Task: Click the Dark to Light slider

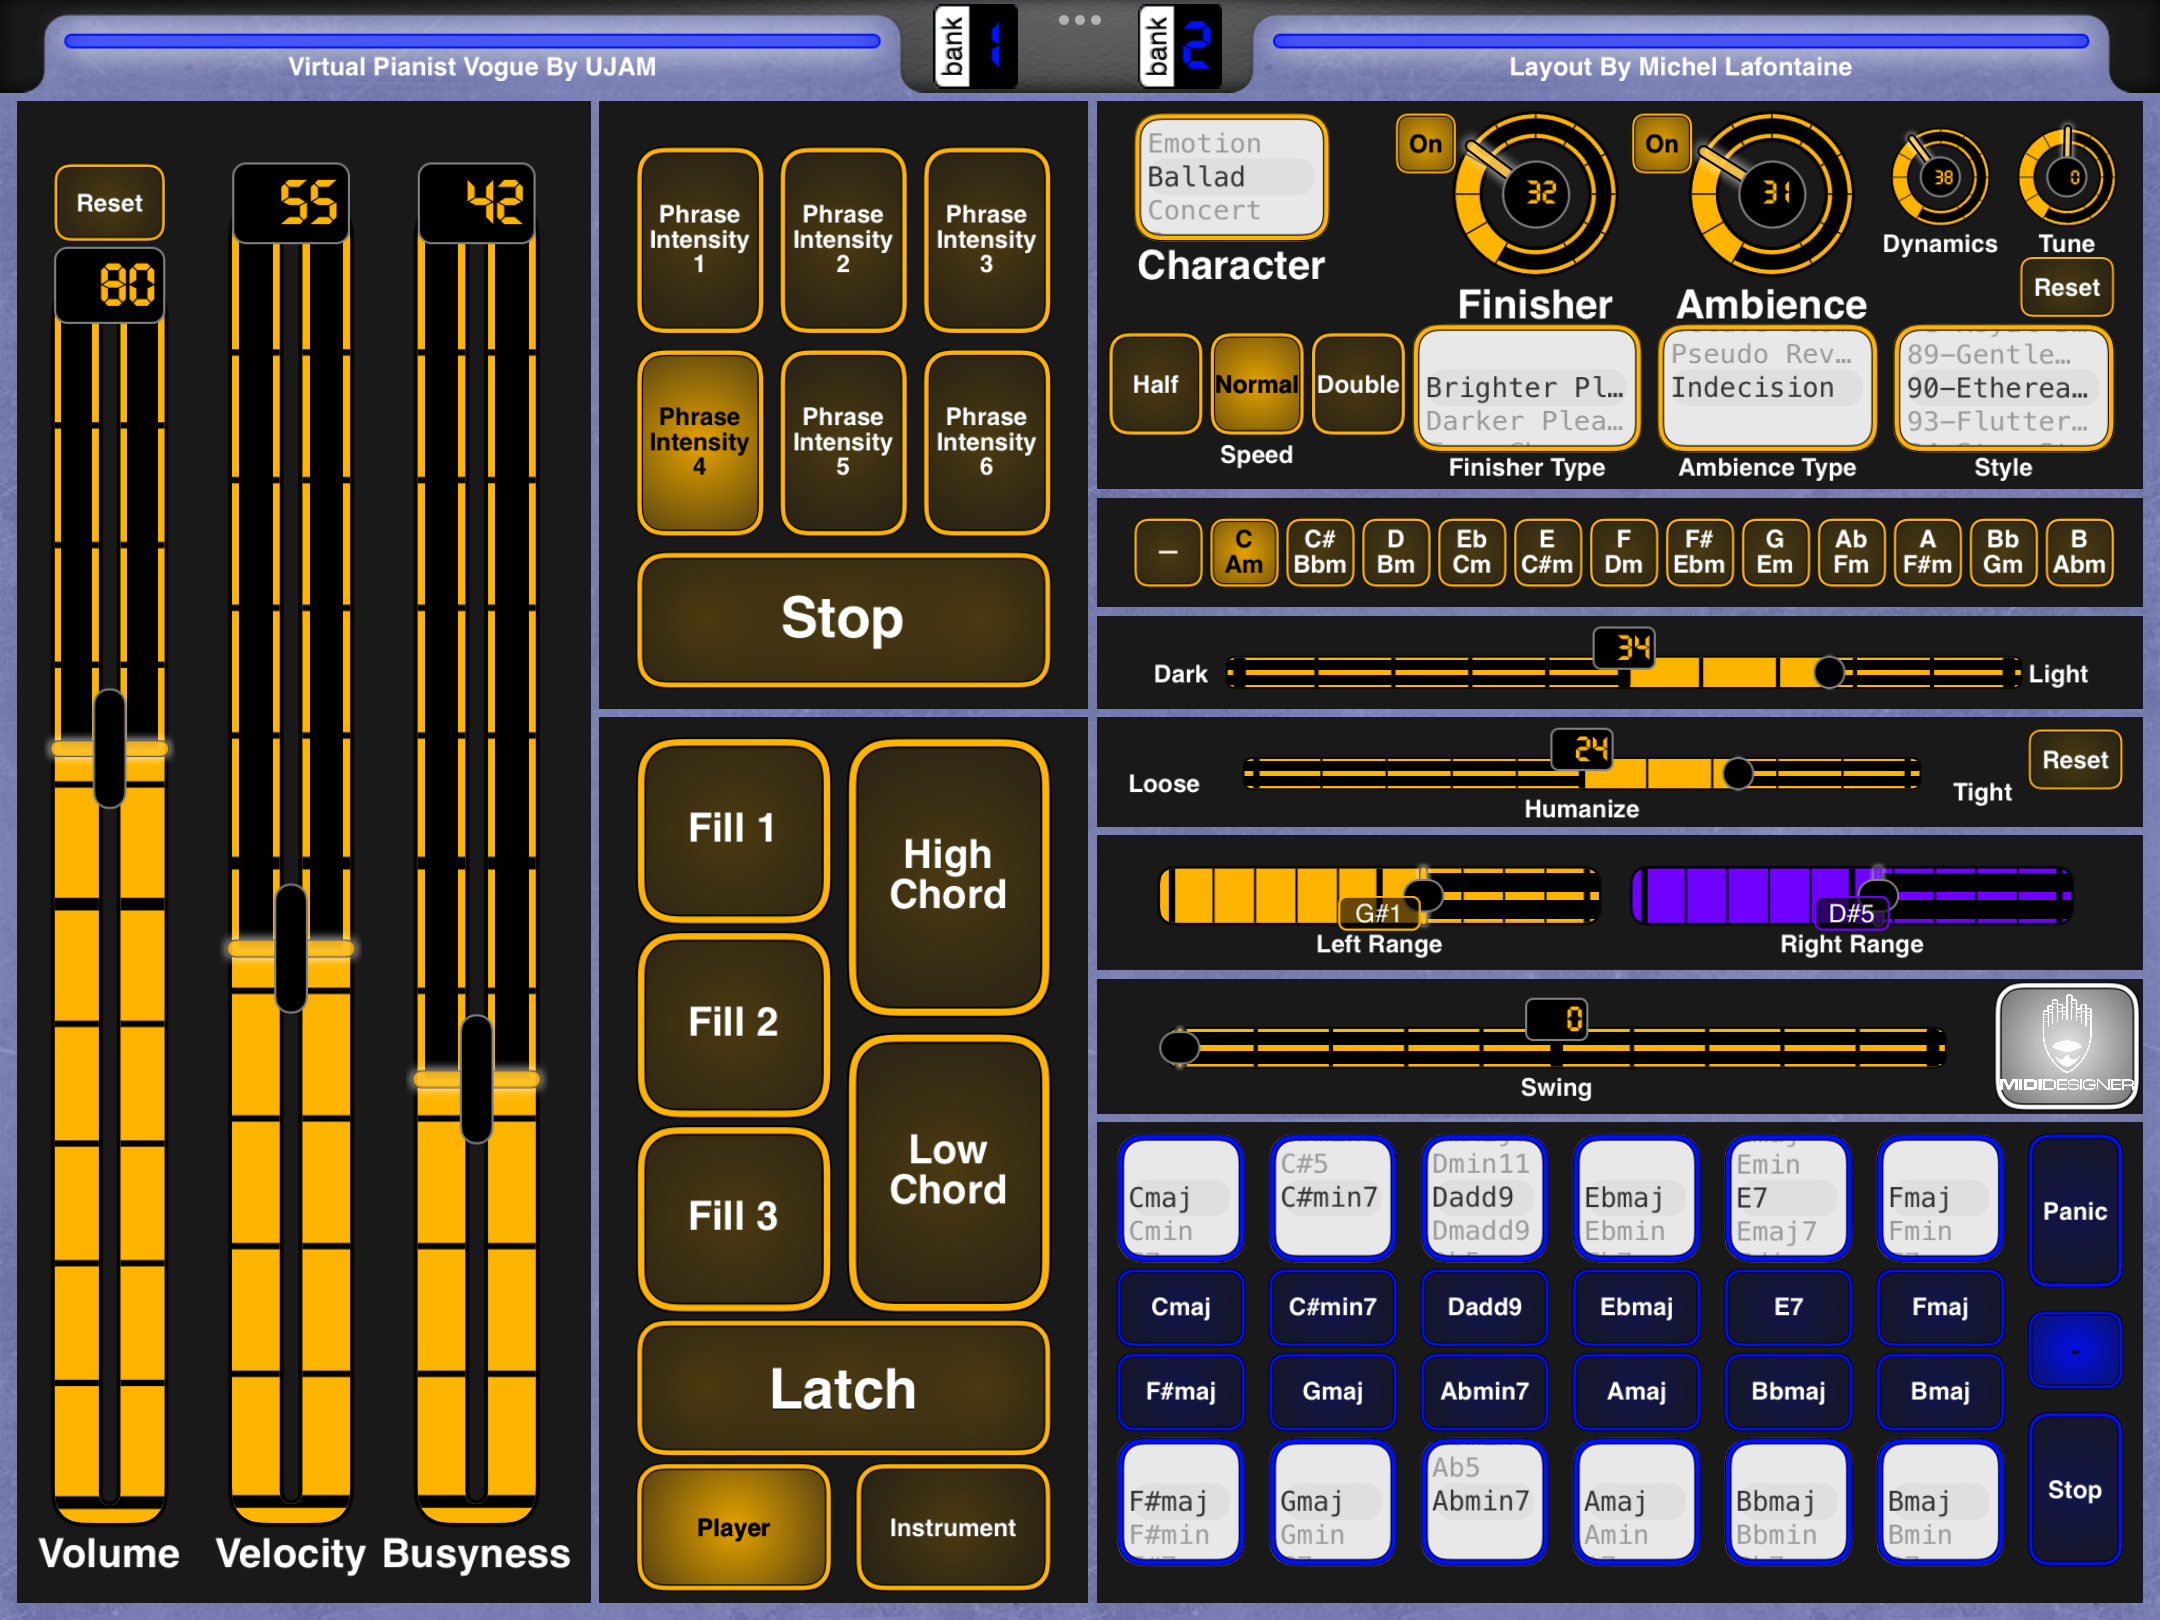Action: point(1624,673)
